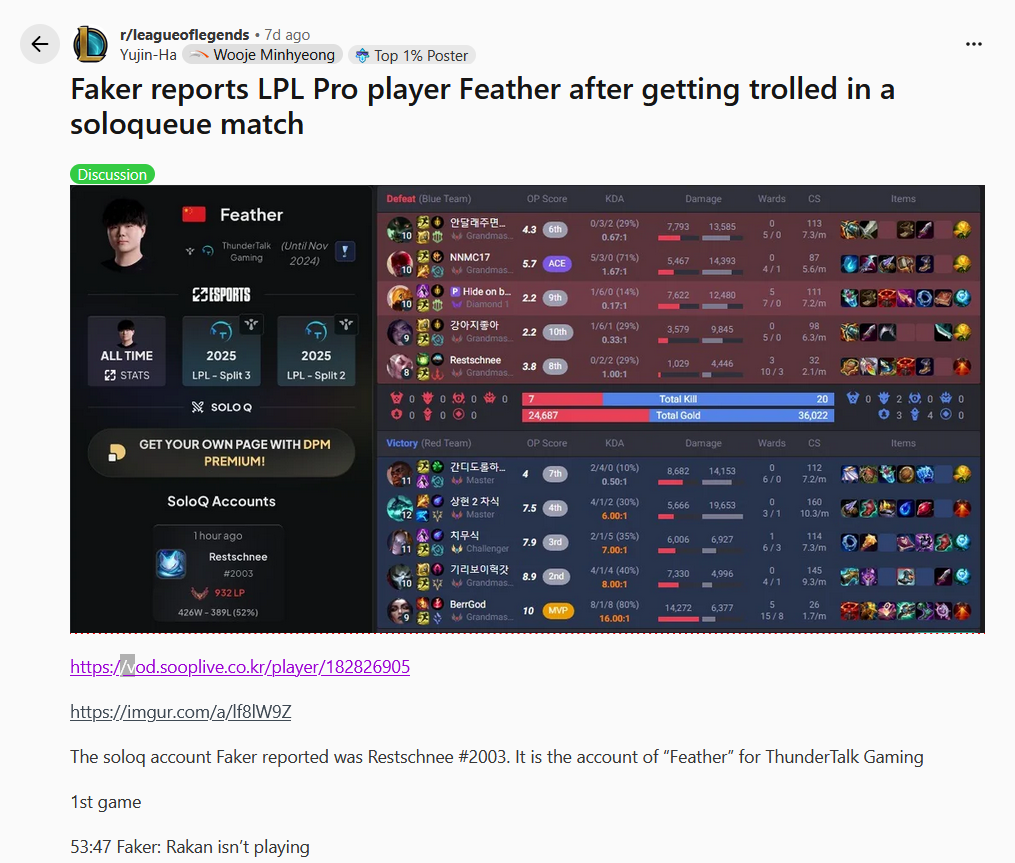Image resolution: width=1015 pixels, height=863 pixels.
Task: Click the MVP badge next to BerrGod
Action: pyautogui.click(x=557, y=611)
